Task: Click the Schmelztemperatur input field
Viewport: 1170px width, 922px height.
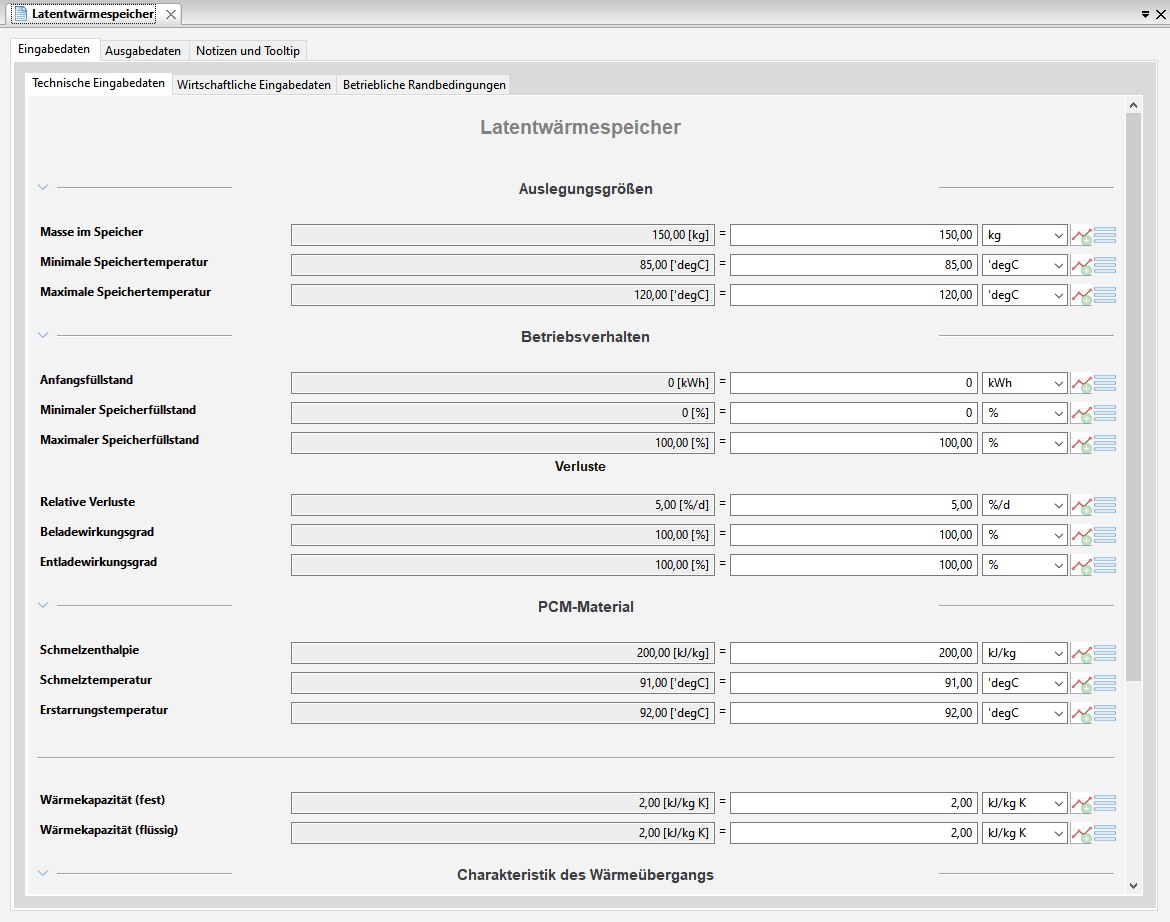Action: [x=854, y=683]
